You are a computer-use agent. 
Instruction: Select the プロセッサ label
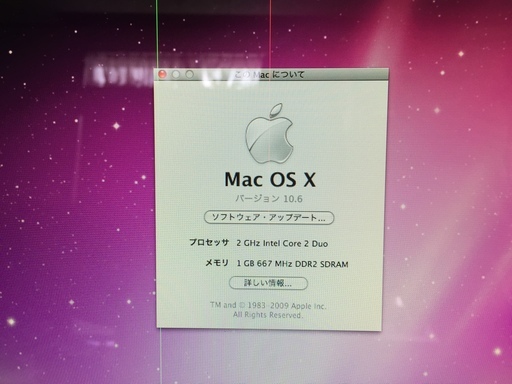(x=209, y=242)
